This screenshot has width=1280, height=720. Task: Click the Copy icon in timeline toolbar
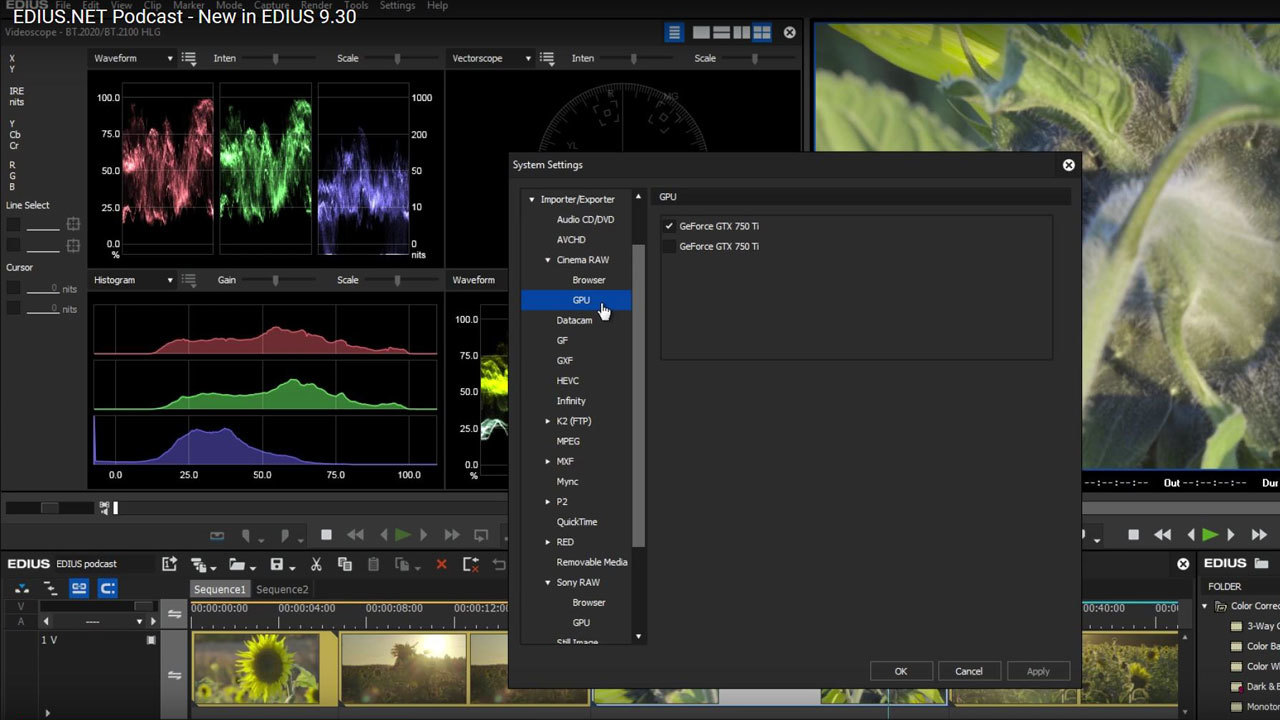click(344, 564)
